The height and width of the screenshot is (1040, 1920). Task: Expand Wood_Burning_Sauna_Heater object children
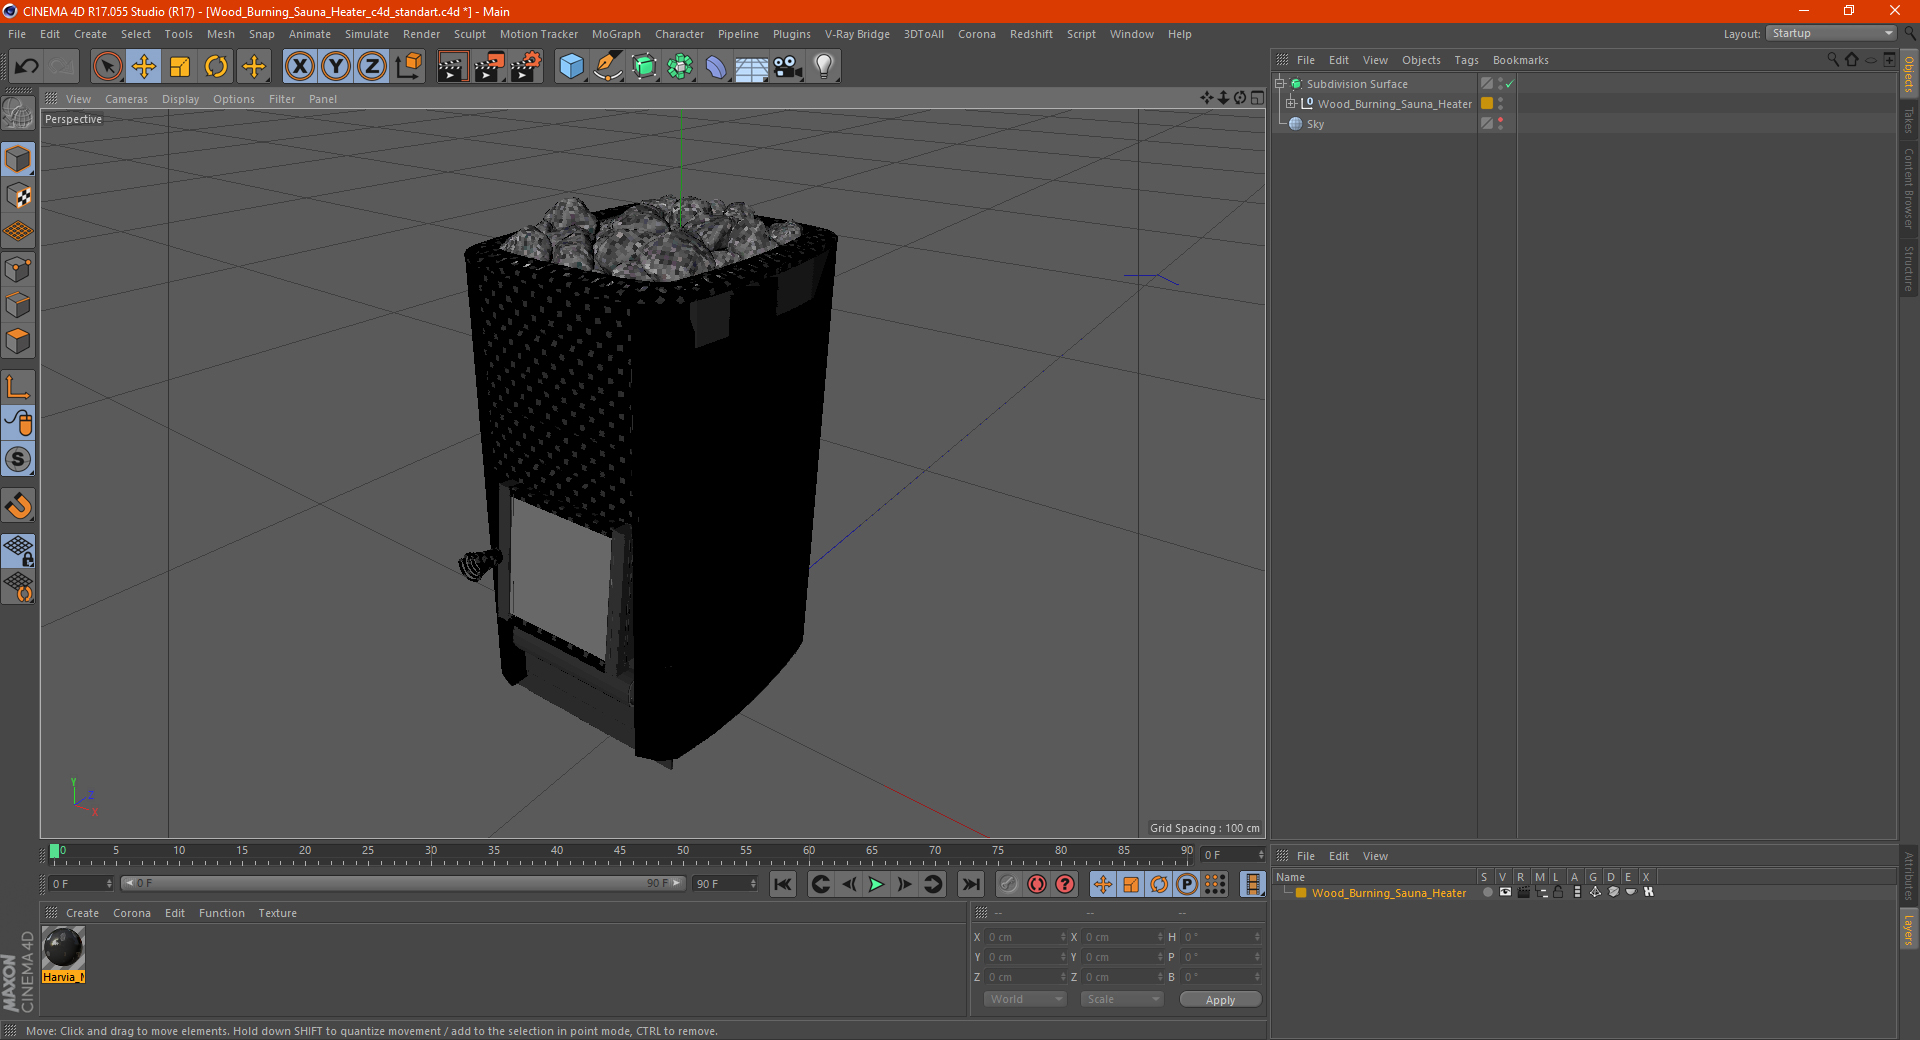click(x=1291, y=103)
